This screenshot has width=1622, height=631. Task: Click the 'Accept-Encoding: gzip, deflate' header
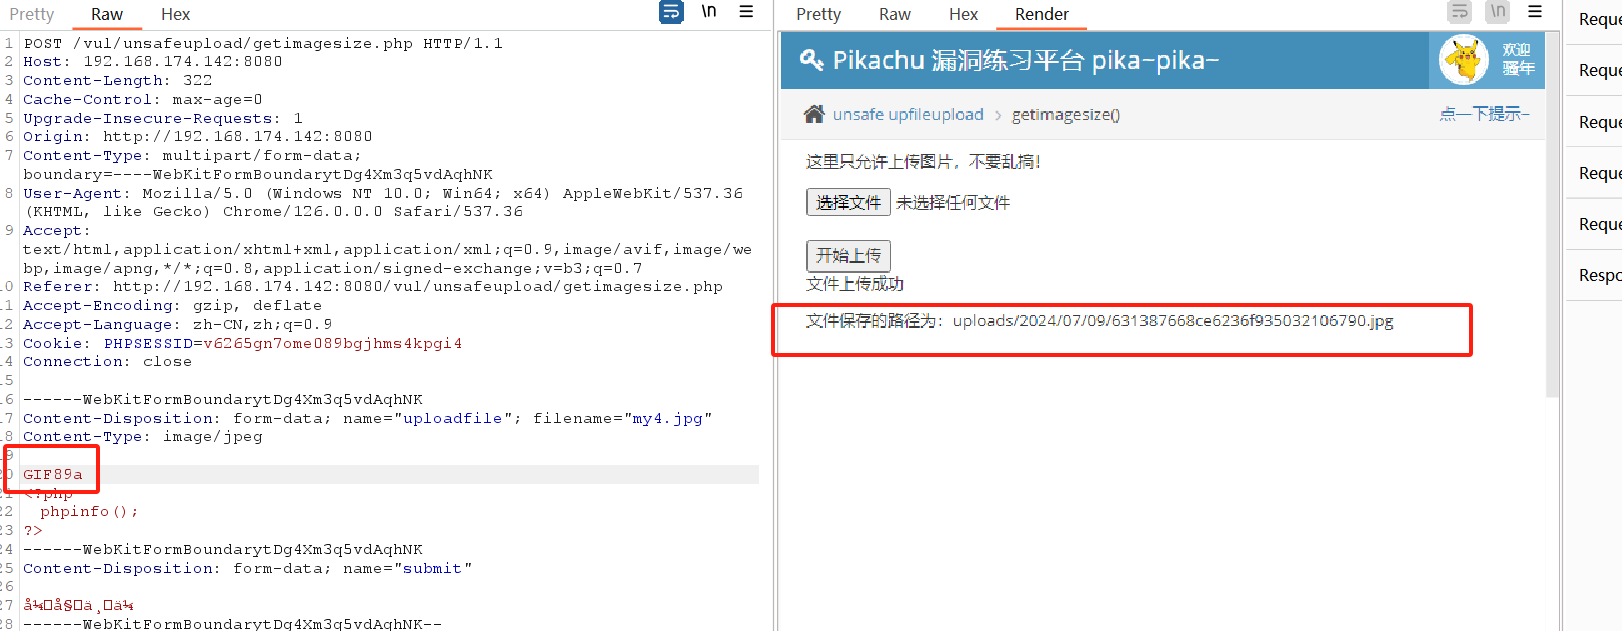click(x=173, y=306)
